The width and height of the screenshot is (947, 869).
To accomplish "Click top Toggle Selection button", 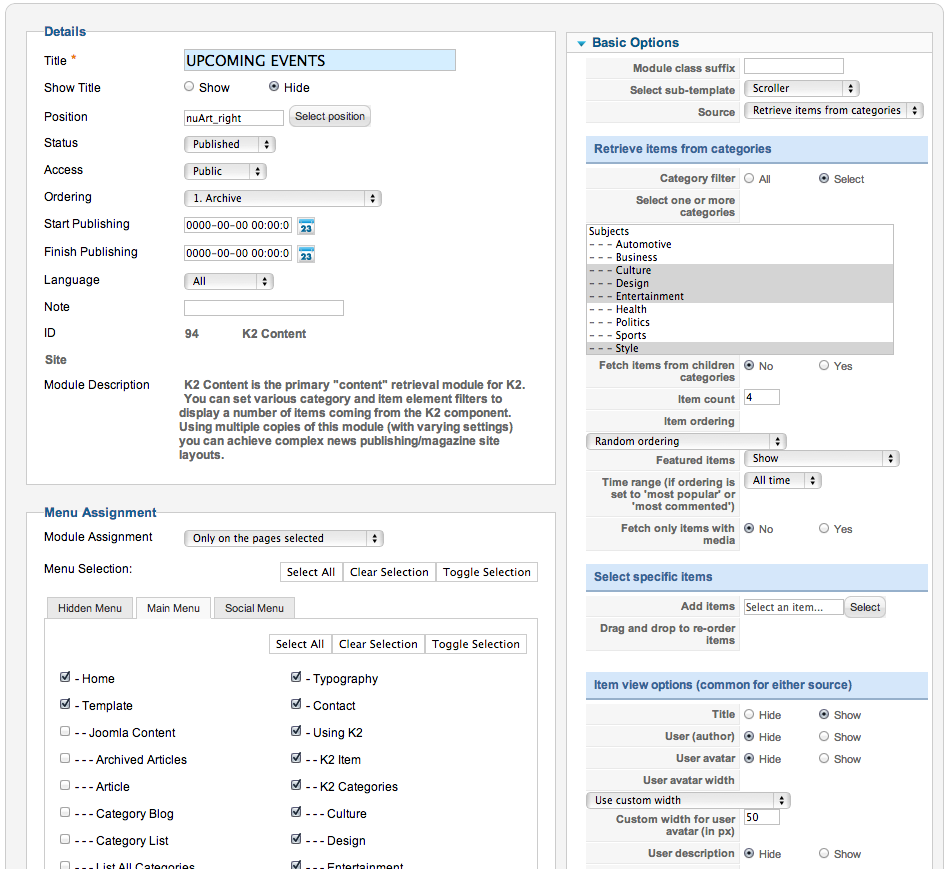I will (487, 572).
